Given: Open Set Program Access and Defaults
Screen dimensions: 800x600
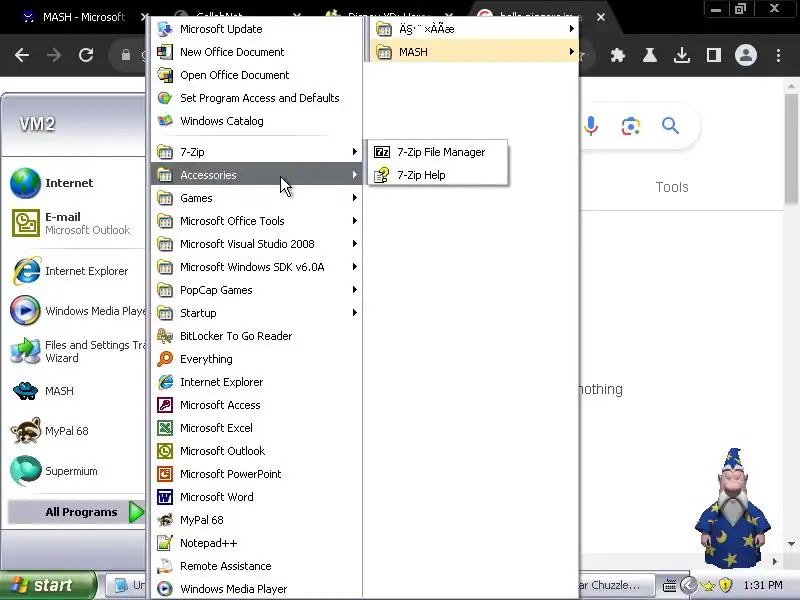Looking at the screenshot, I should tap(256, 98).
